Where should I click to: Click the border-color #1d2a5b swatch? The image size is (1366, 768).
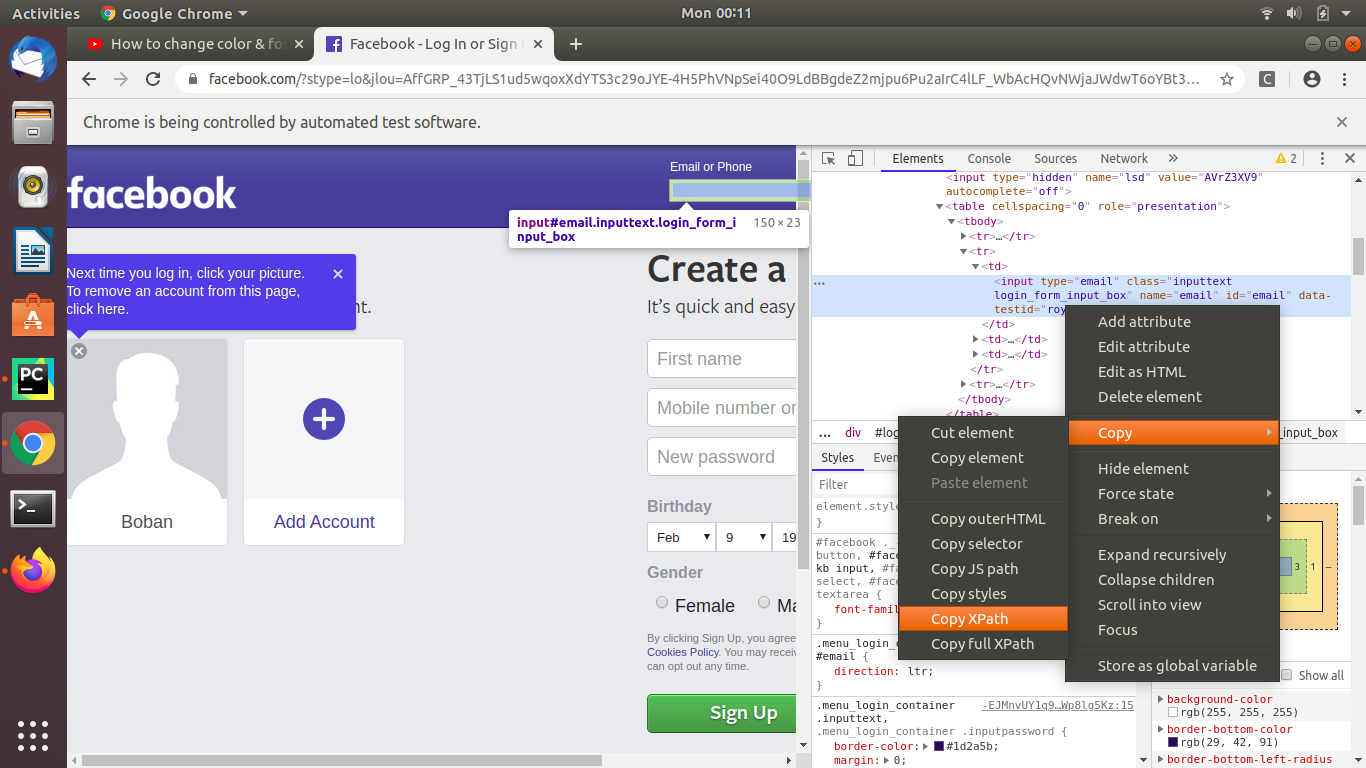(x=939, y=746)
